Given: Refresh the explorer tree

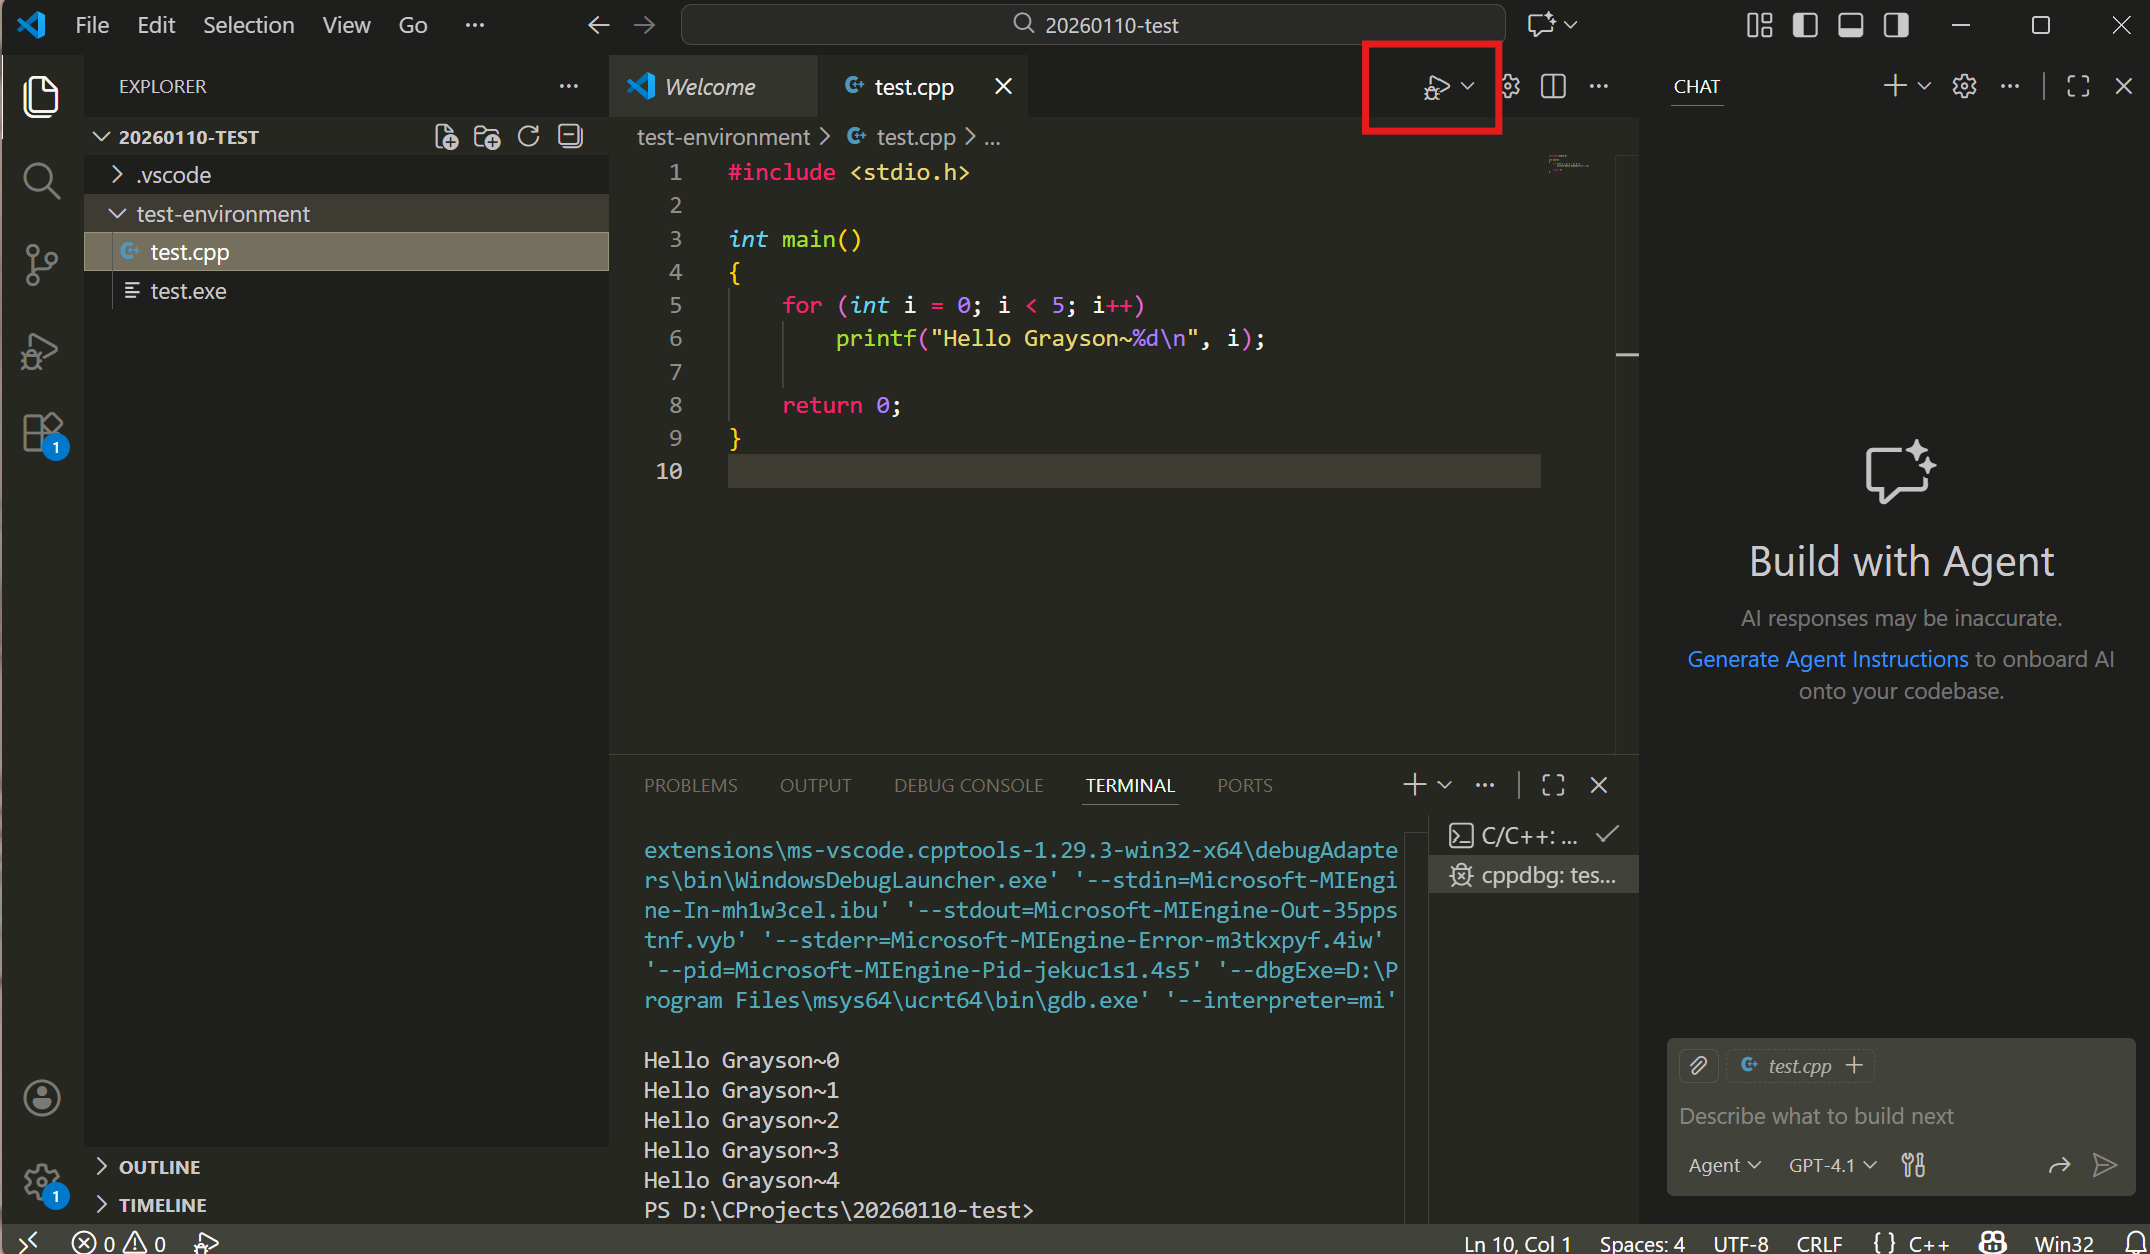Looking at the screenshot, I should point(529,137).
